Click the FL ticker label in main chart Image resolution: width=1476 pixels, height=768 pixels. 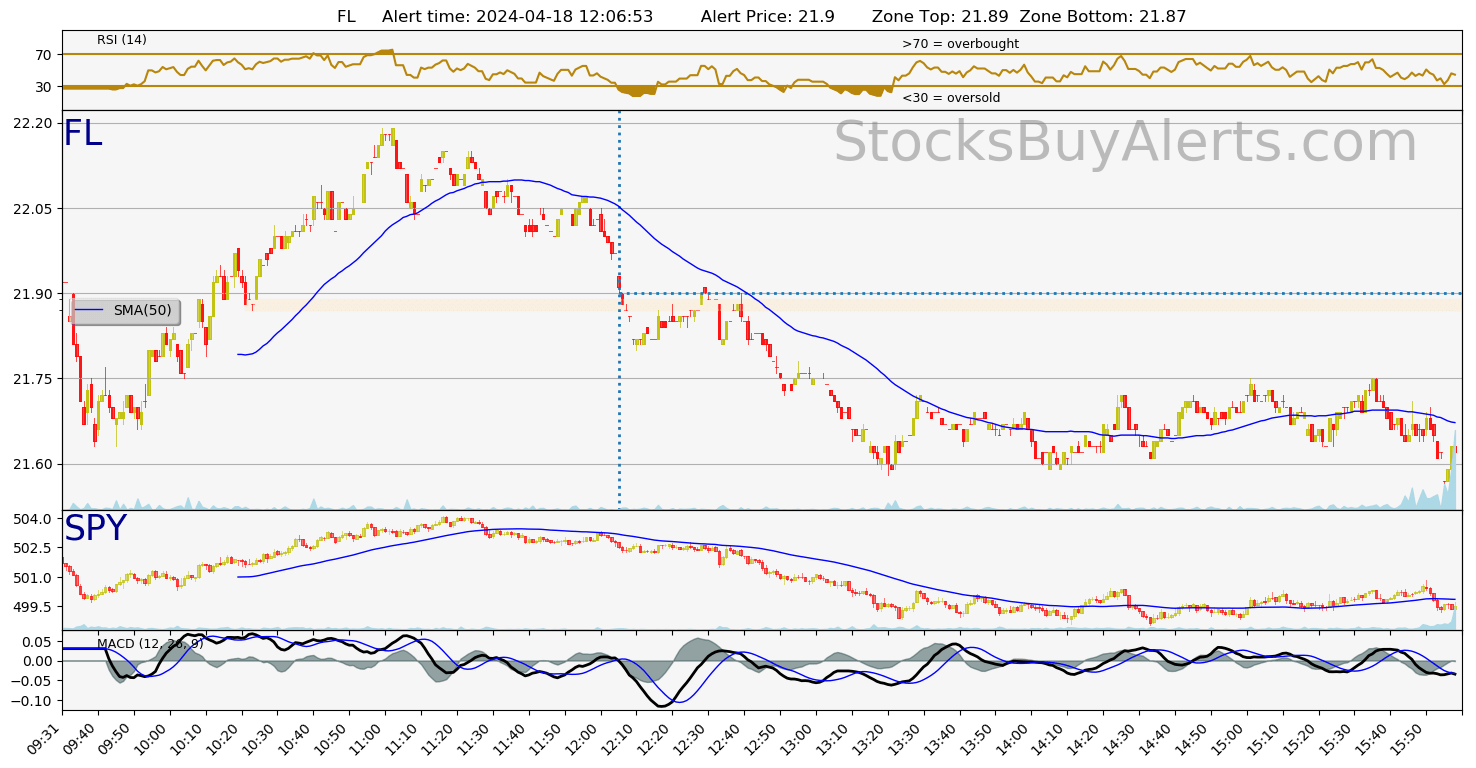(x=83, y=134)
